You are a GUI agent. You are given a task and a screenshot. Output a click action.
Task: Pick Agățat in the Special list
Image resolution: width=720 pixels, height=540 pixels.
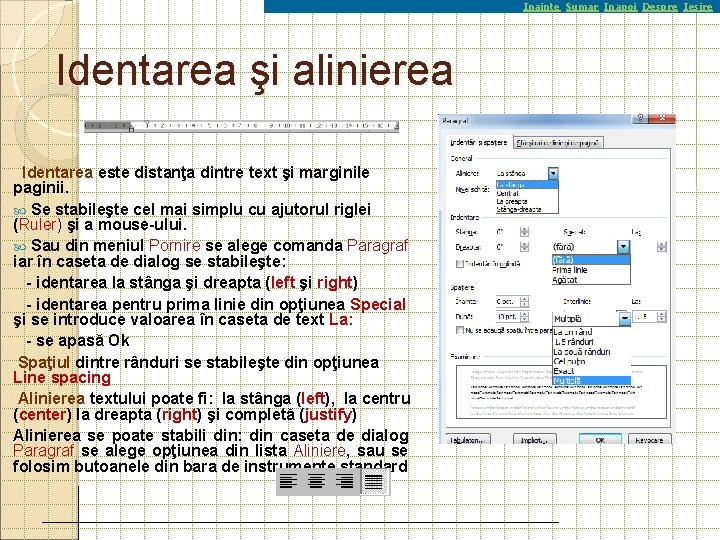pos(591,280)
